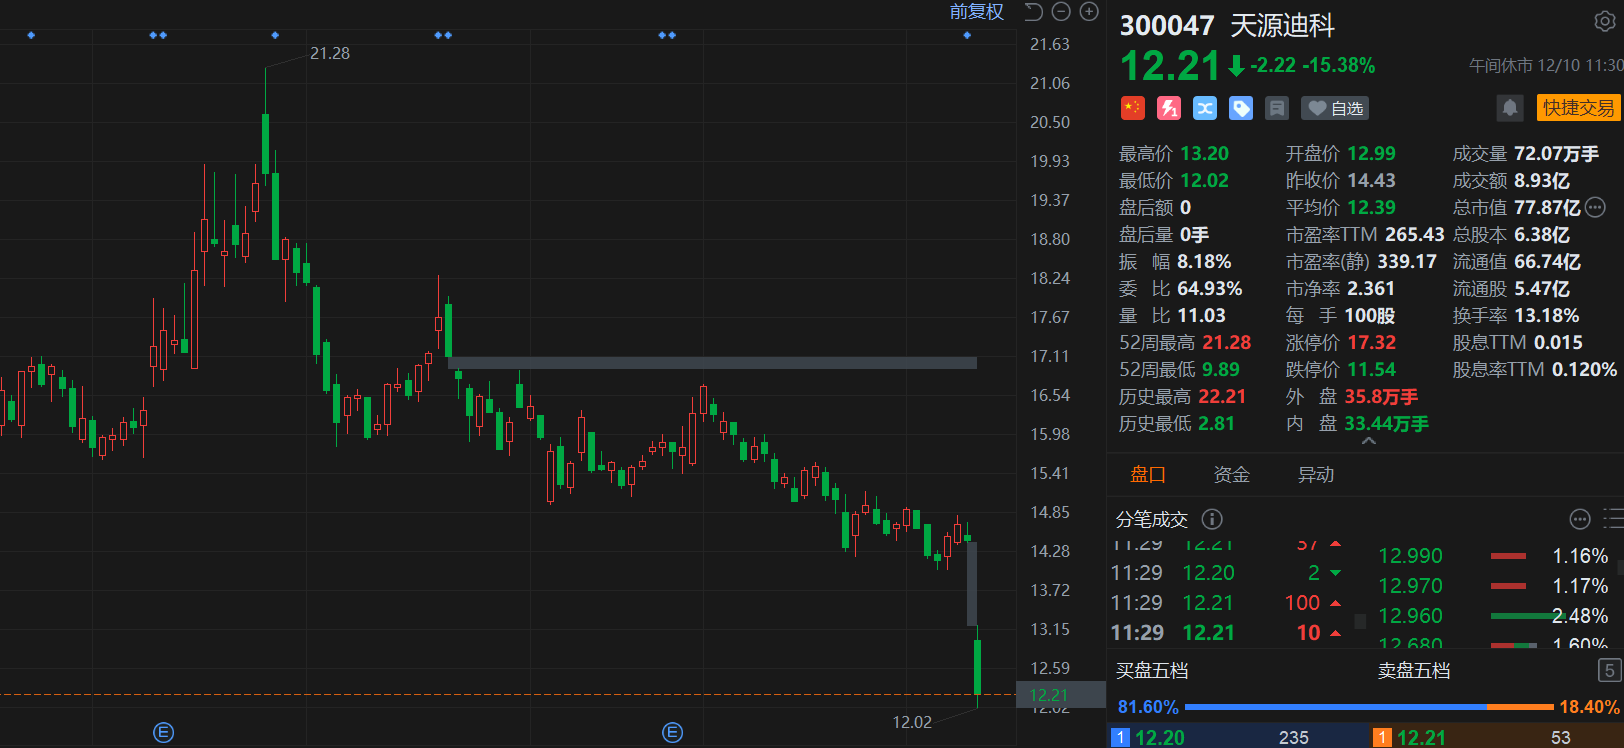The width and height of the screenshot is (1624, 748).
Task: Zoom out the K-line chart
Action: [1061, 12]
